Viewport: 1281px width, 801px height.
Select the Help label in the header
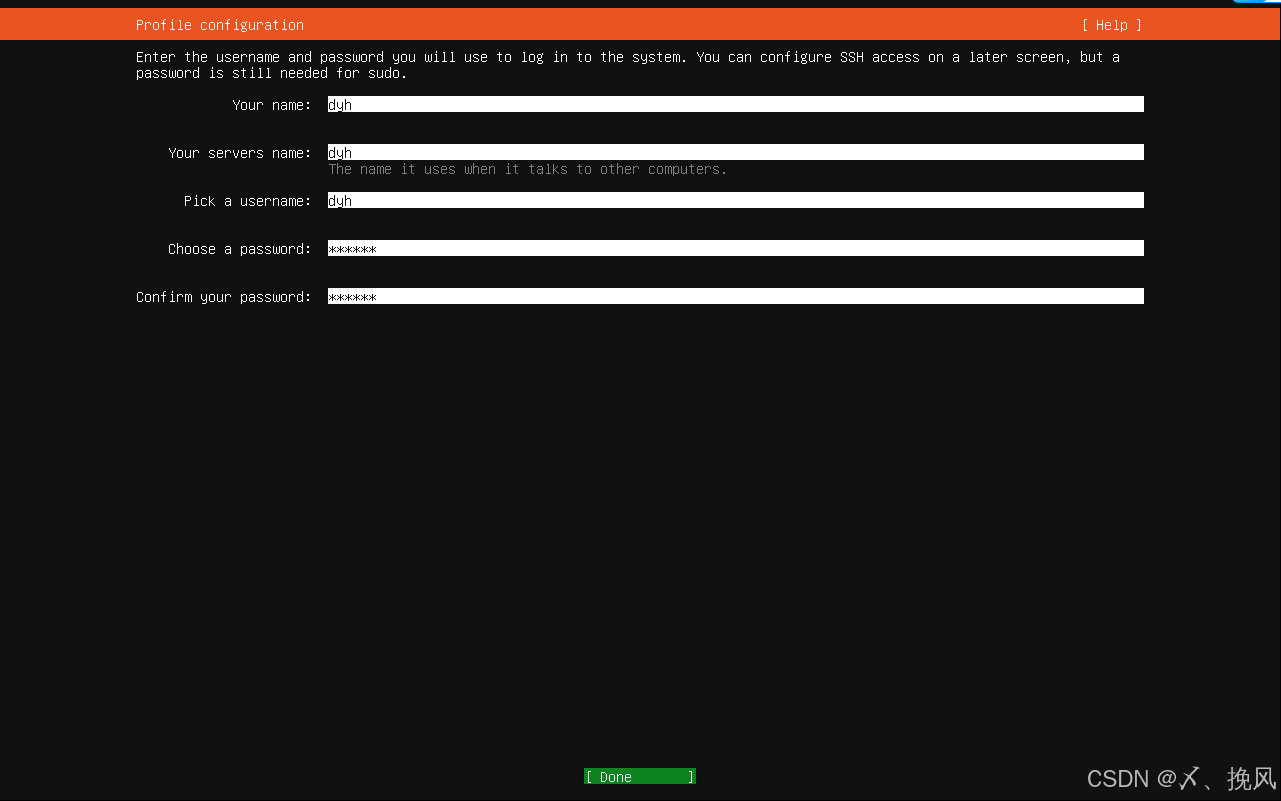(x=1110, y=24)
